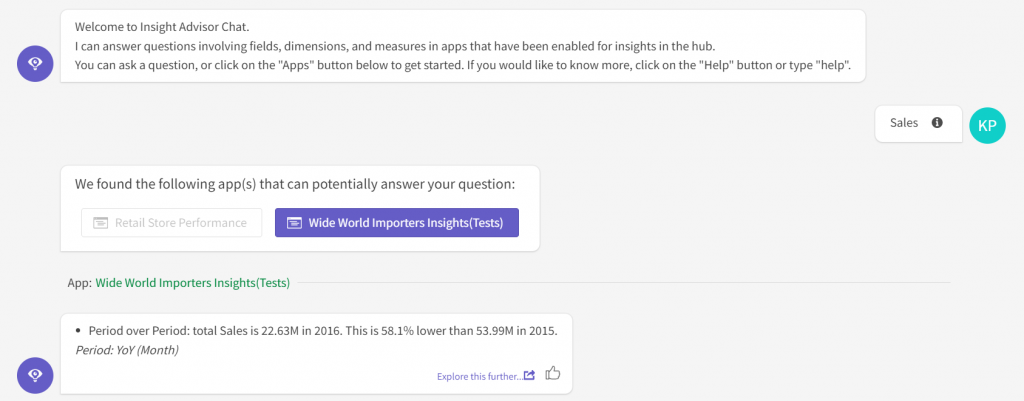1024x401 pixels.
Task: Select Wide World Importers Insights(Tests) app button
Action: (x=396, y=223)
